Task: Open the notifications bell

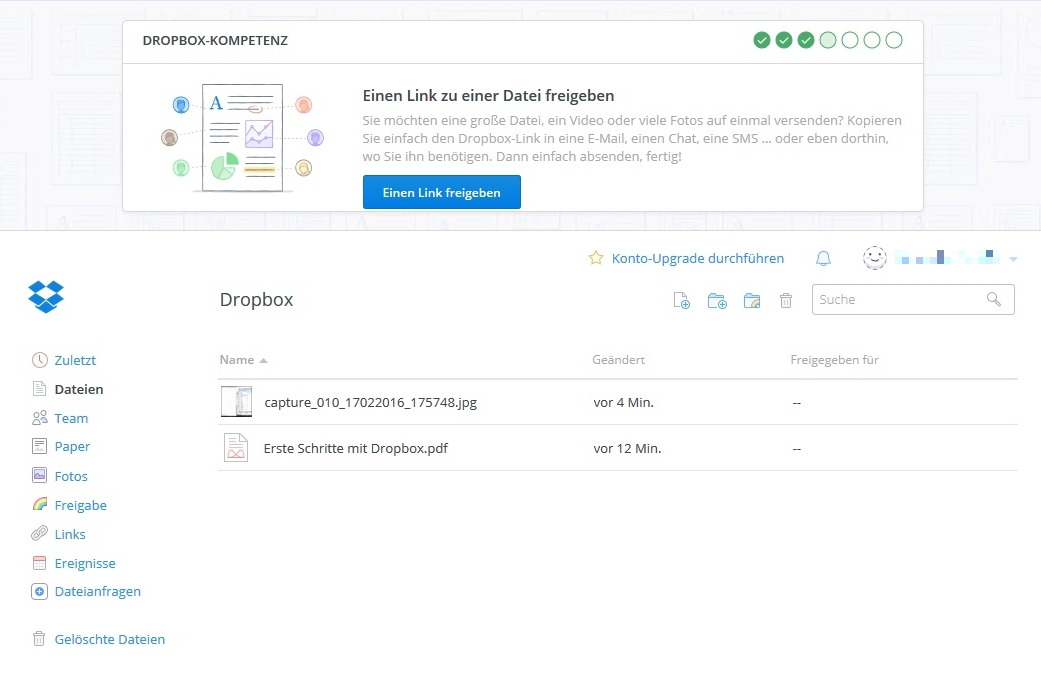Action: (x=823, y=259)
